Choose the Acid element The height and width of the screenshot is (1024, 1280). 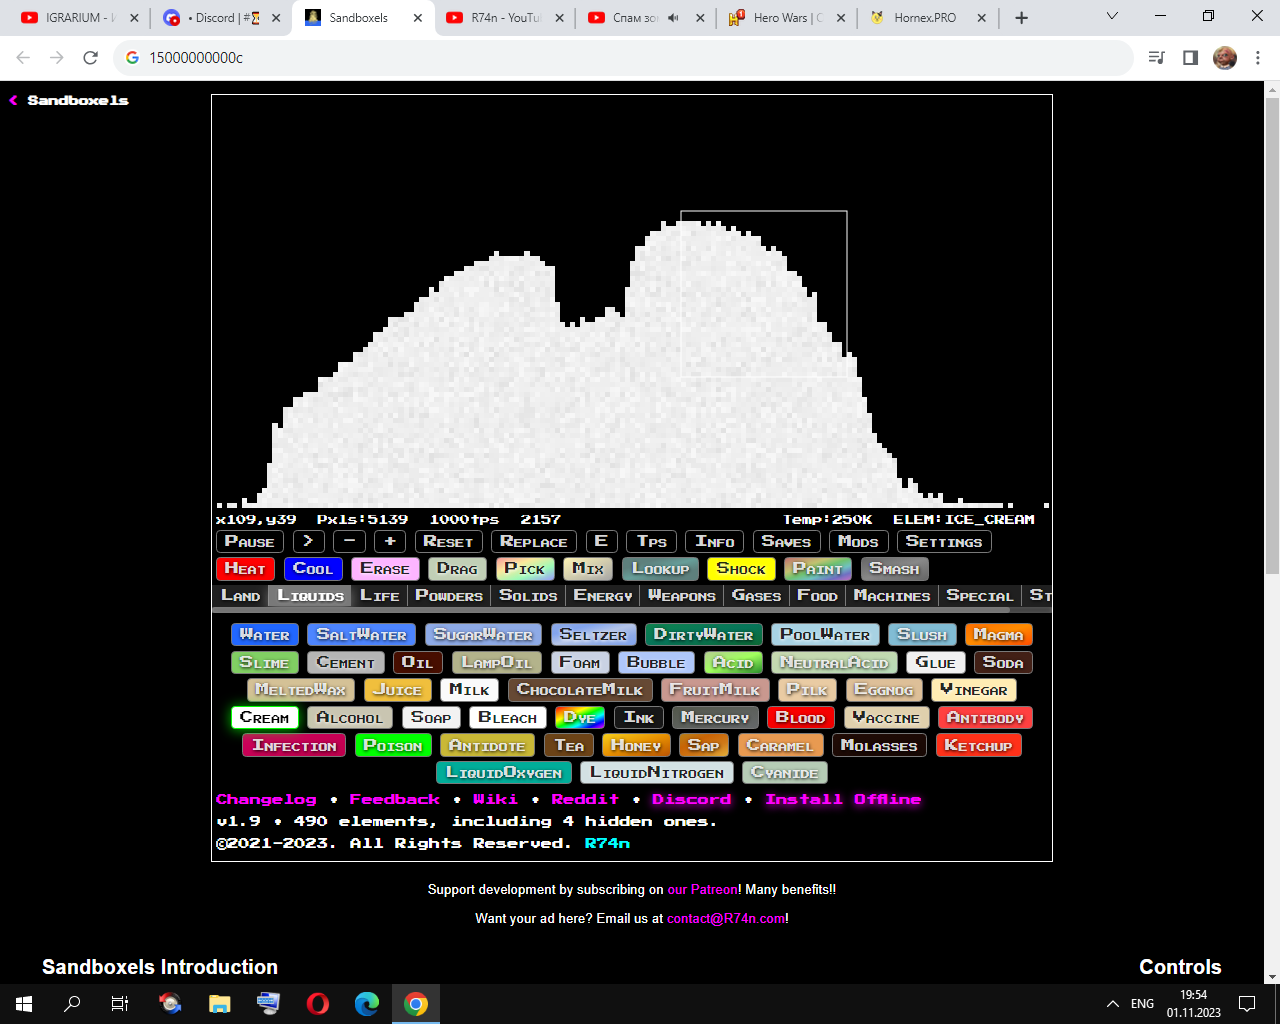(x=733, y=663)
